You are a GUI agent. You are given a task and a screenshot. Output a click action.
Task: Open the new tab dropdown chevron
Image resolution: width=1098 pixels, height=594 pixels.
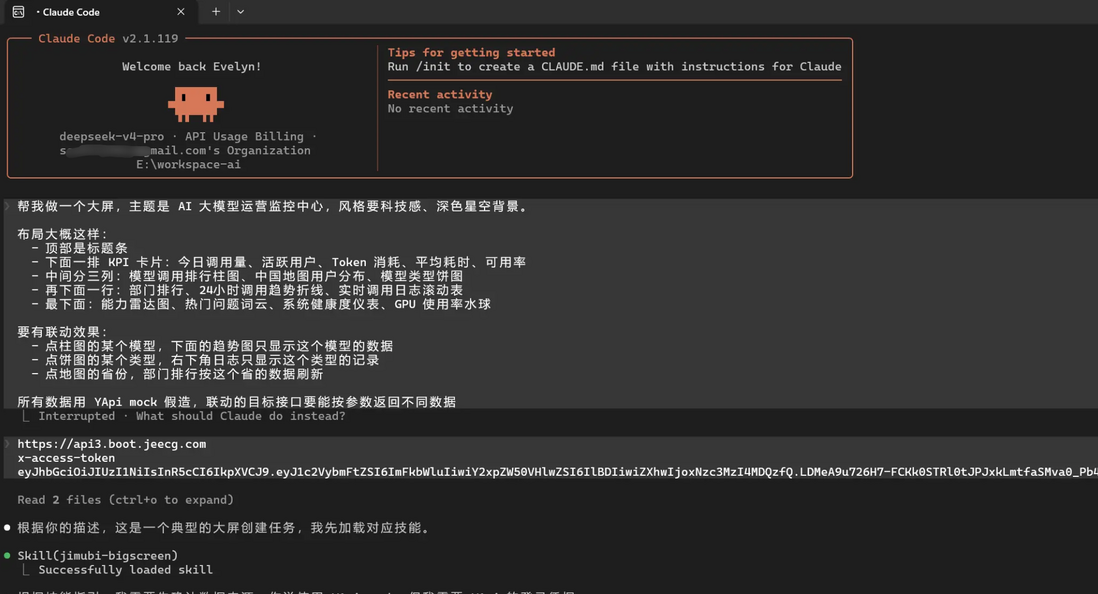(x=240, y=12)
